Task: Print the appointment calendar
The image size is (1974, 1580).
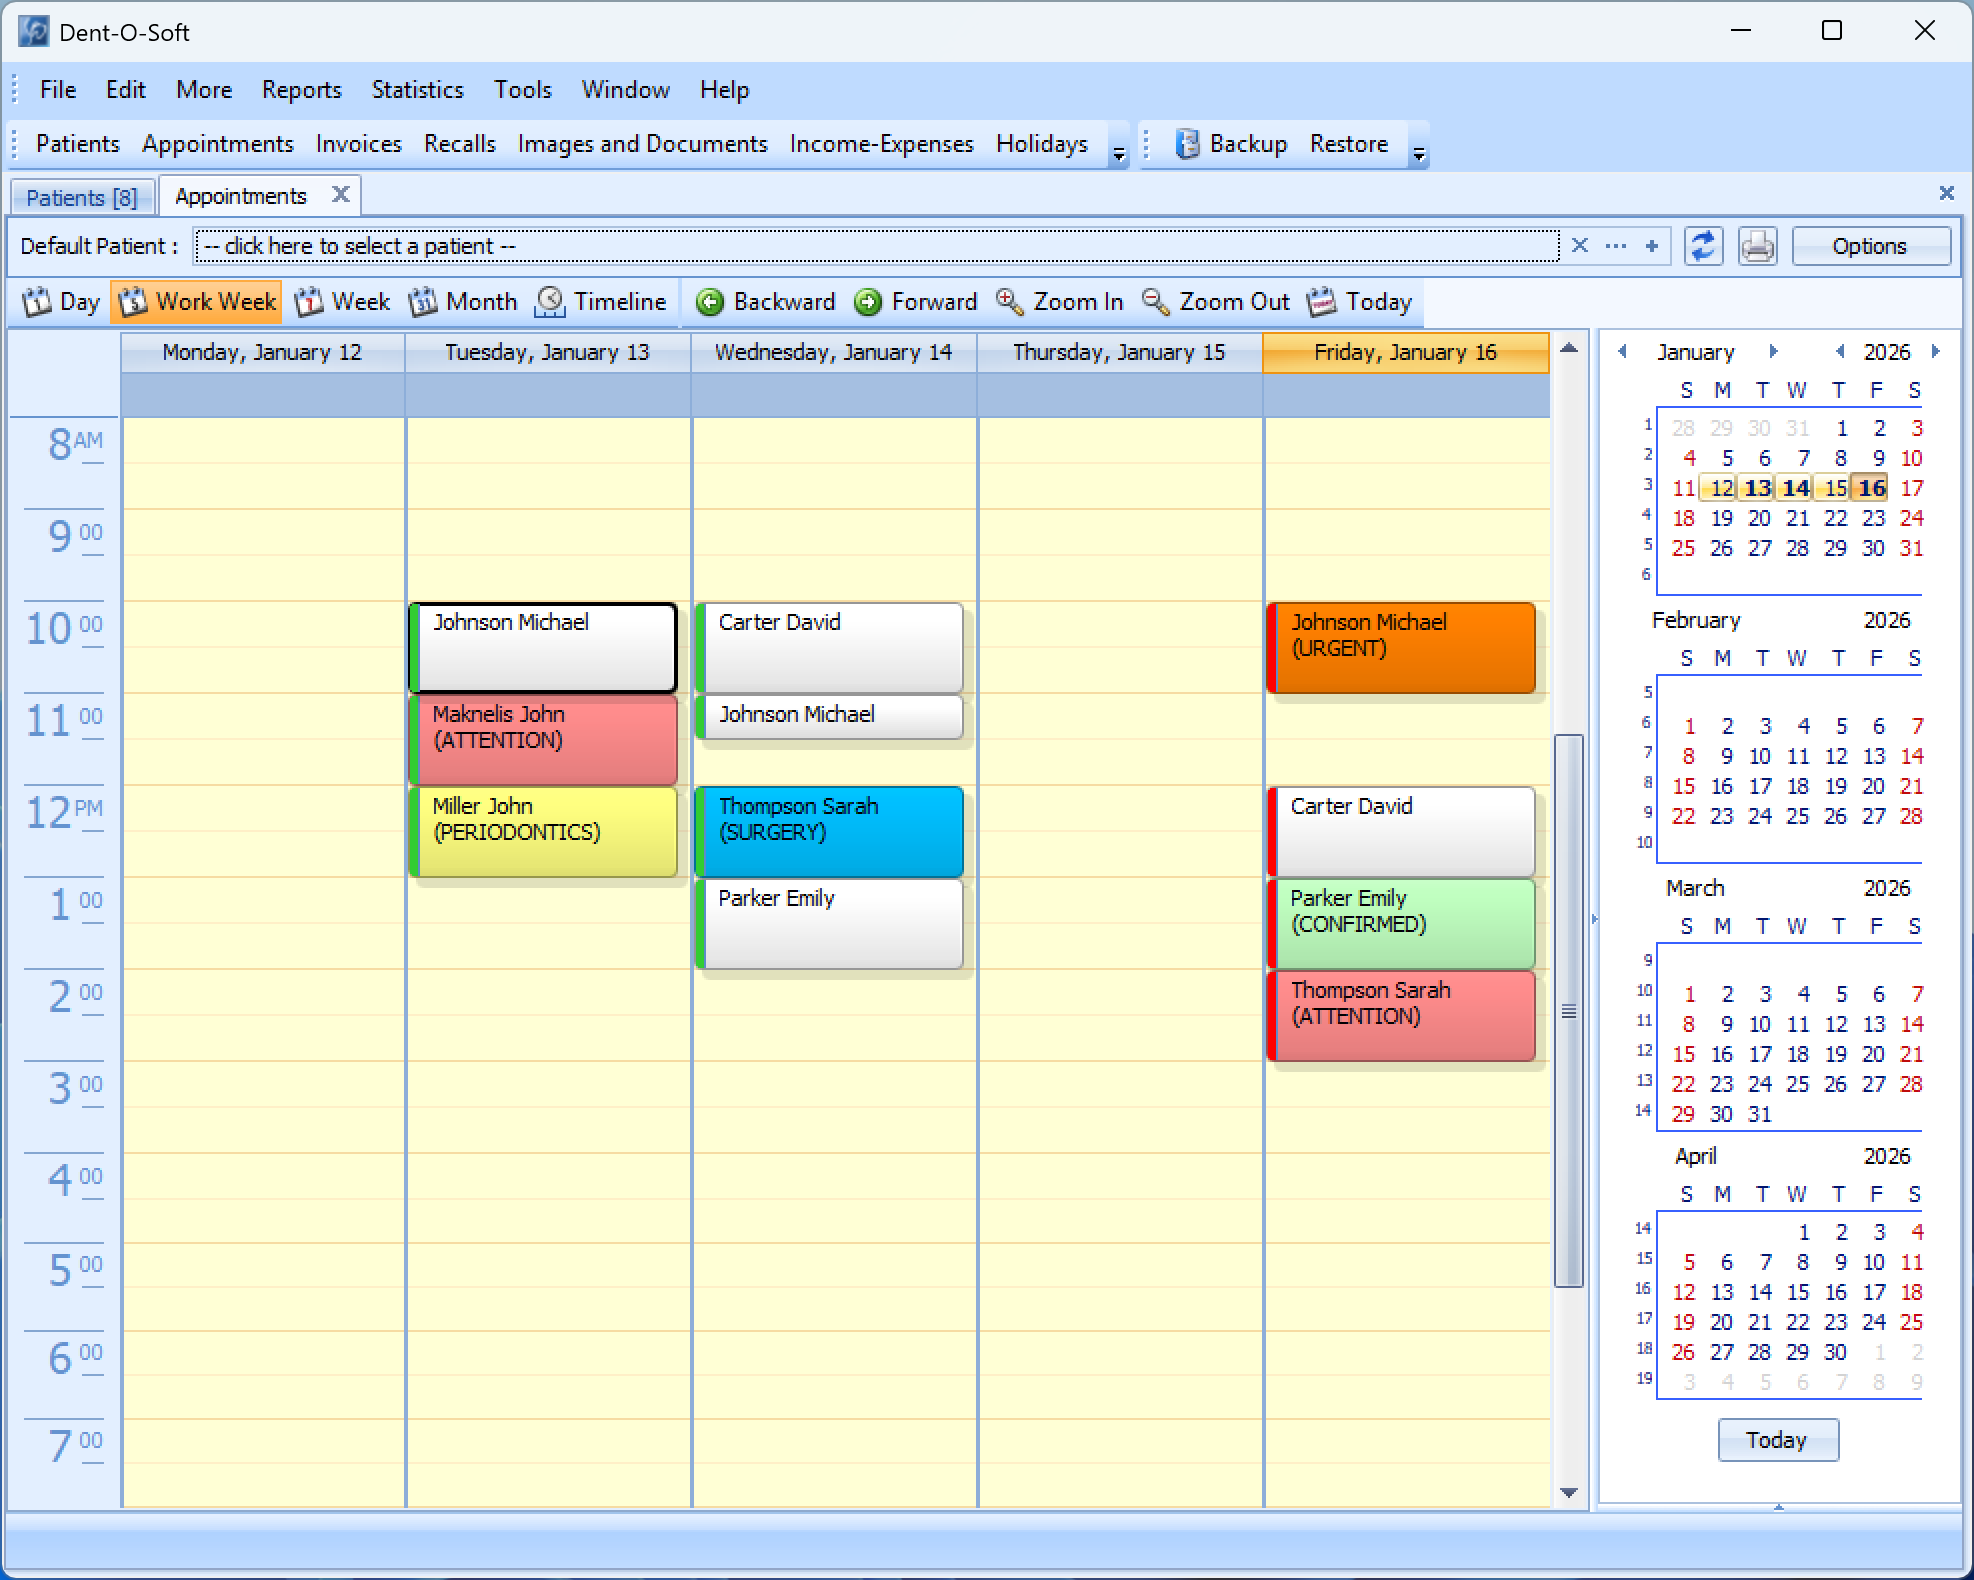Action: coord(1757,246)
